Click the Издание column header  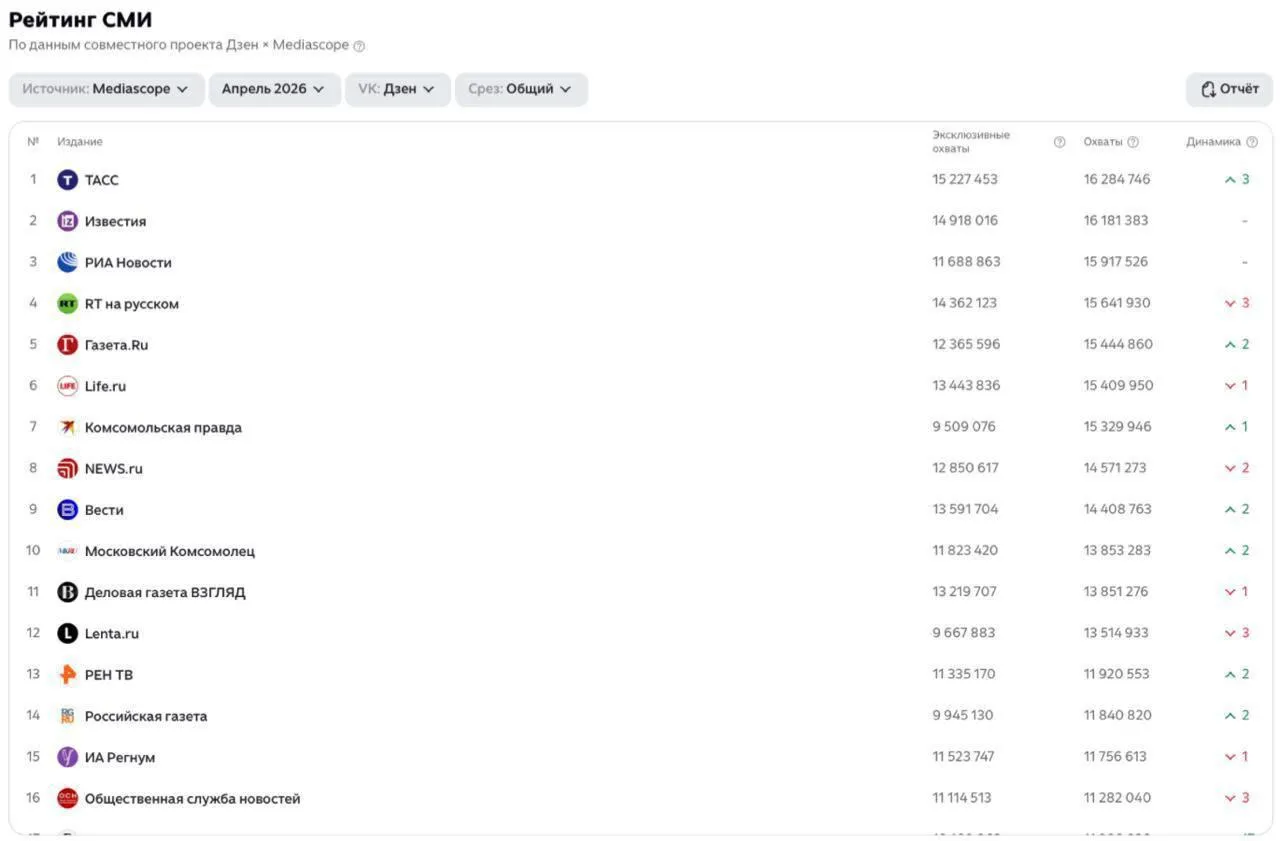point(80,142)
